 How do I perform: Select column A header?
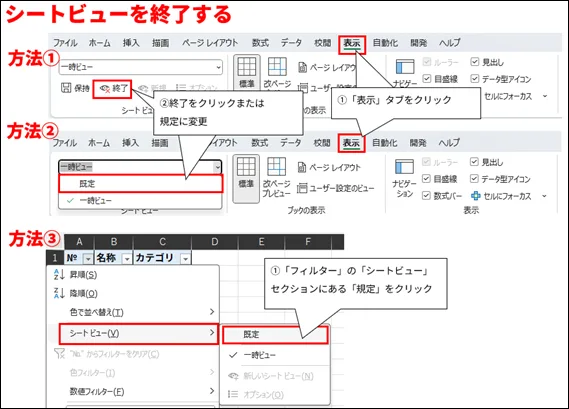(79, 242)
